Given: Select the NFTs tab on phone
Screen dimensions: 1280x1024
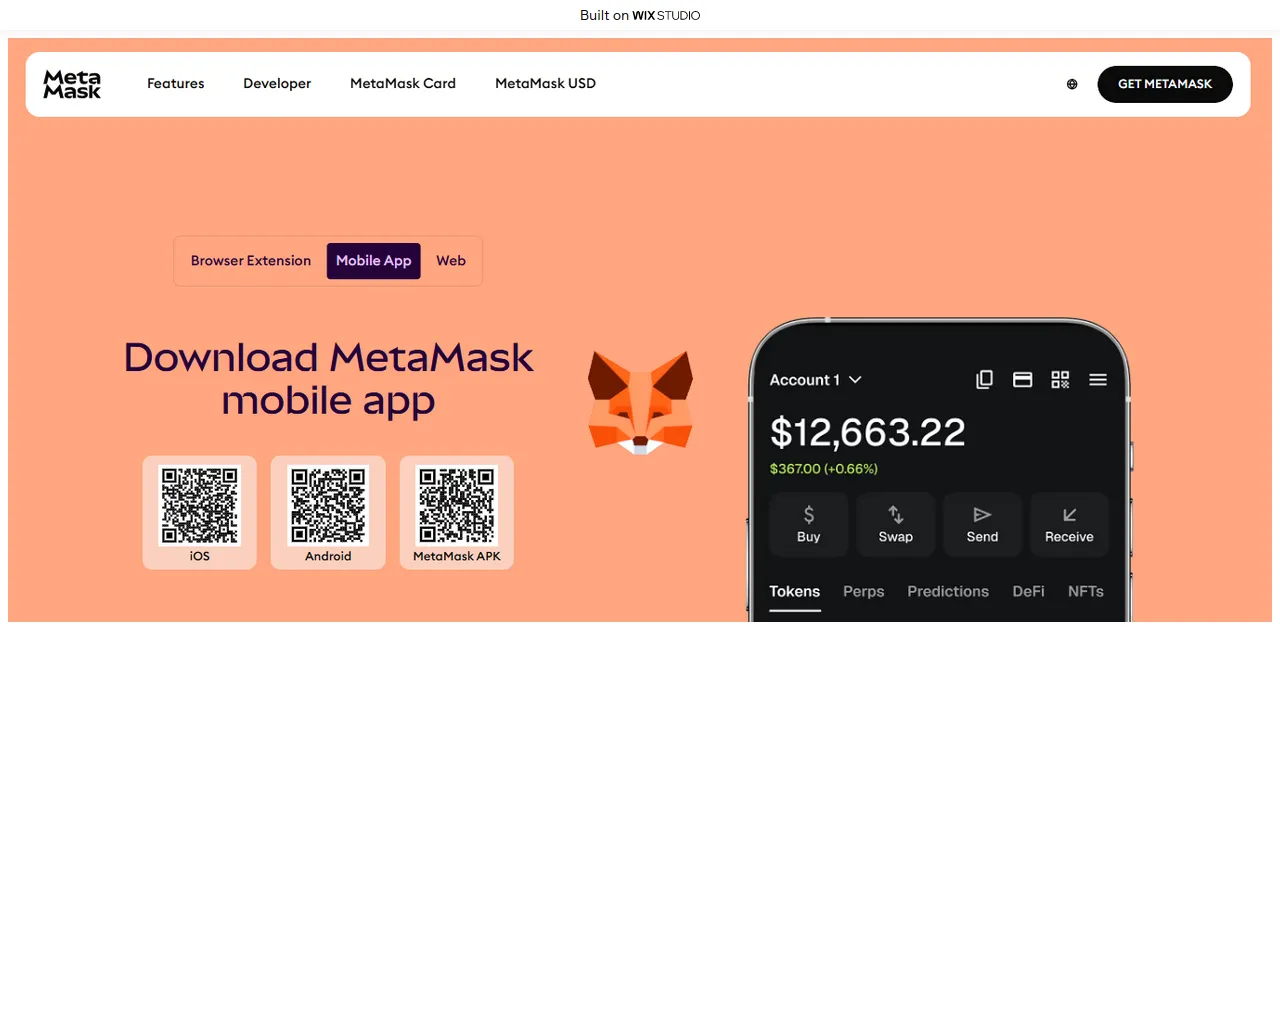Looking at the screenshot, I should [1086, 592].
